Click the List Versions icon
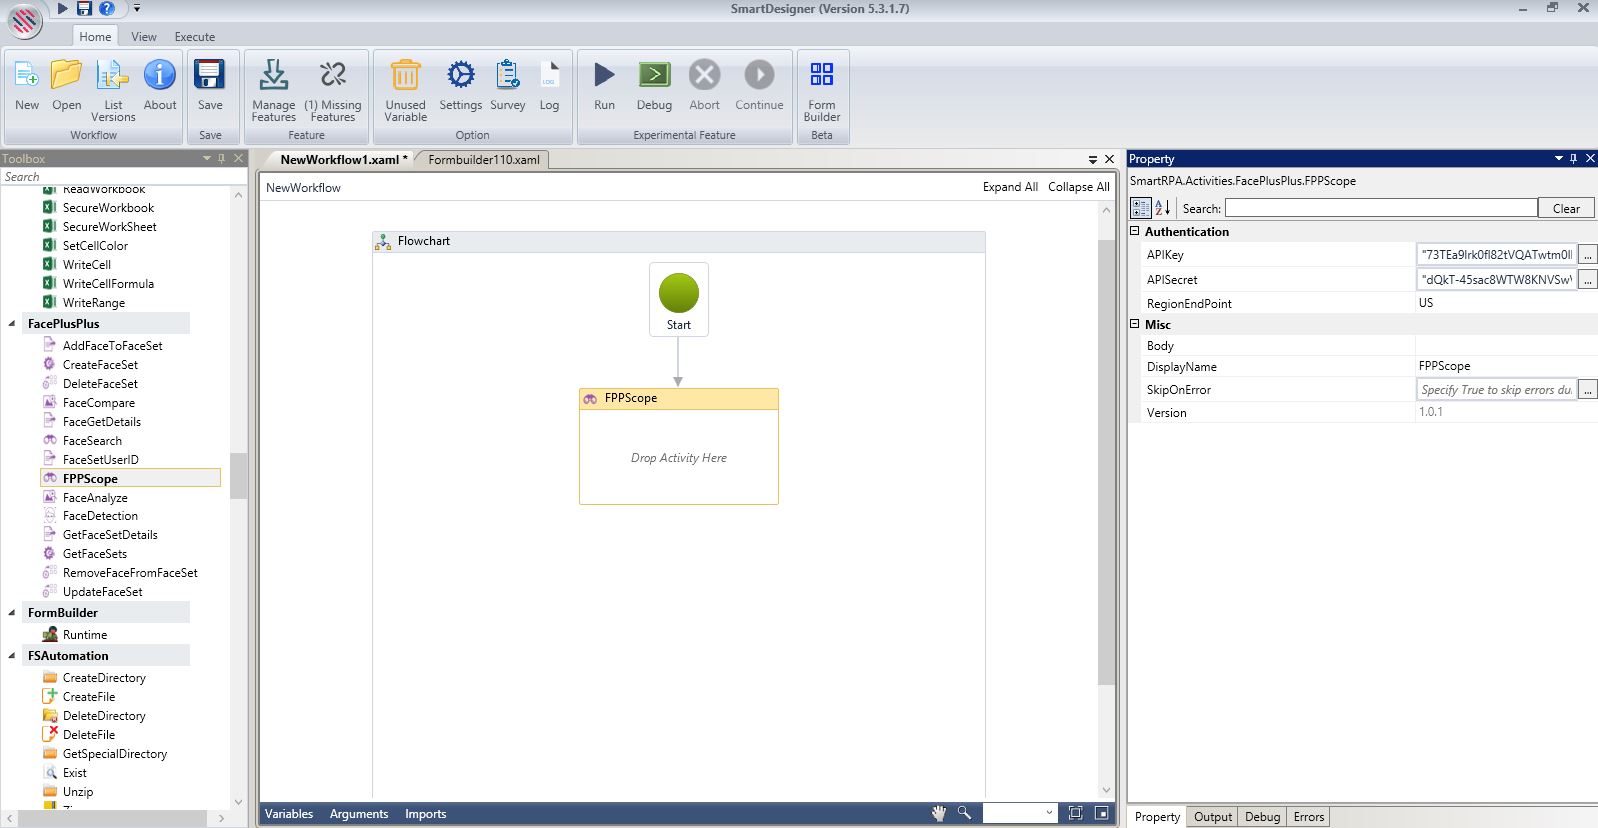 click(x=113, y=76)
